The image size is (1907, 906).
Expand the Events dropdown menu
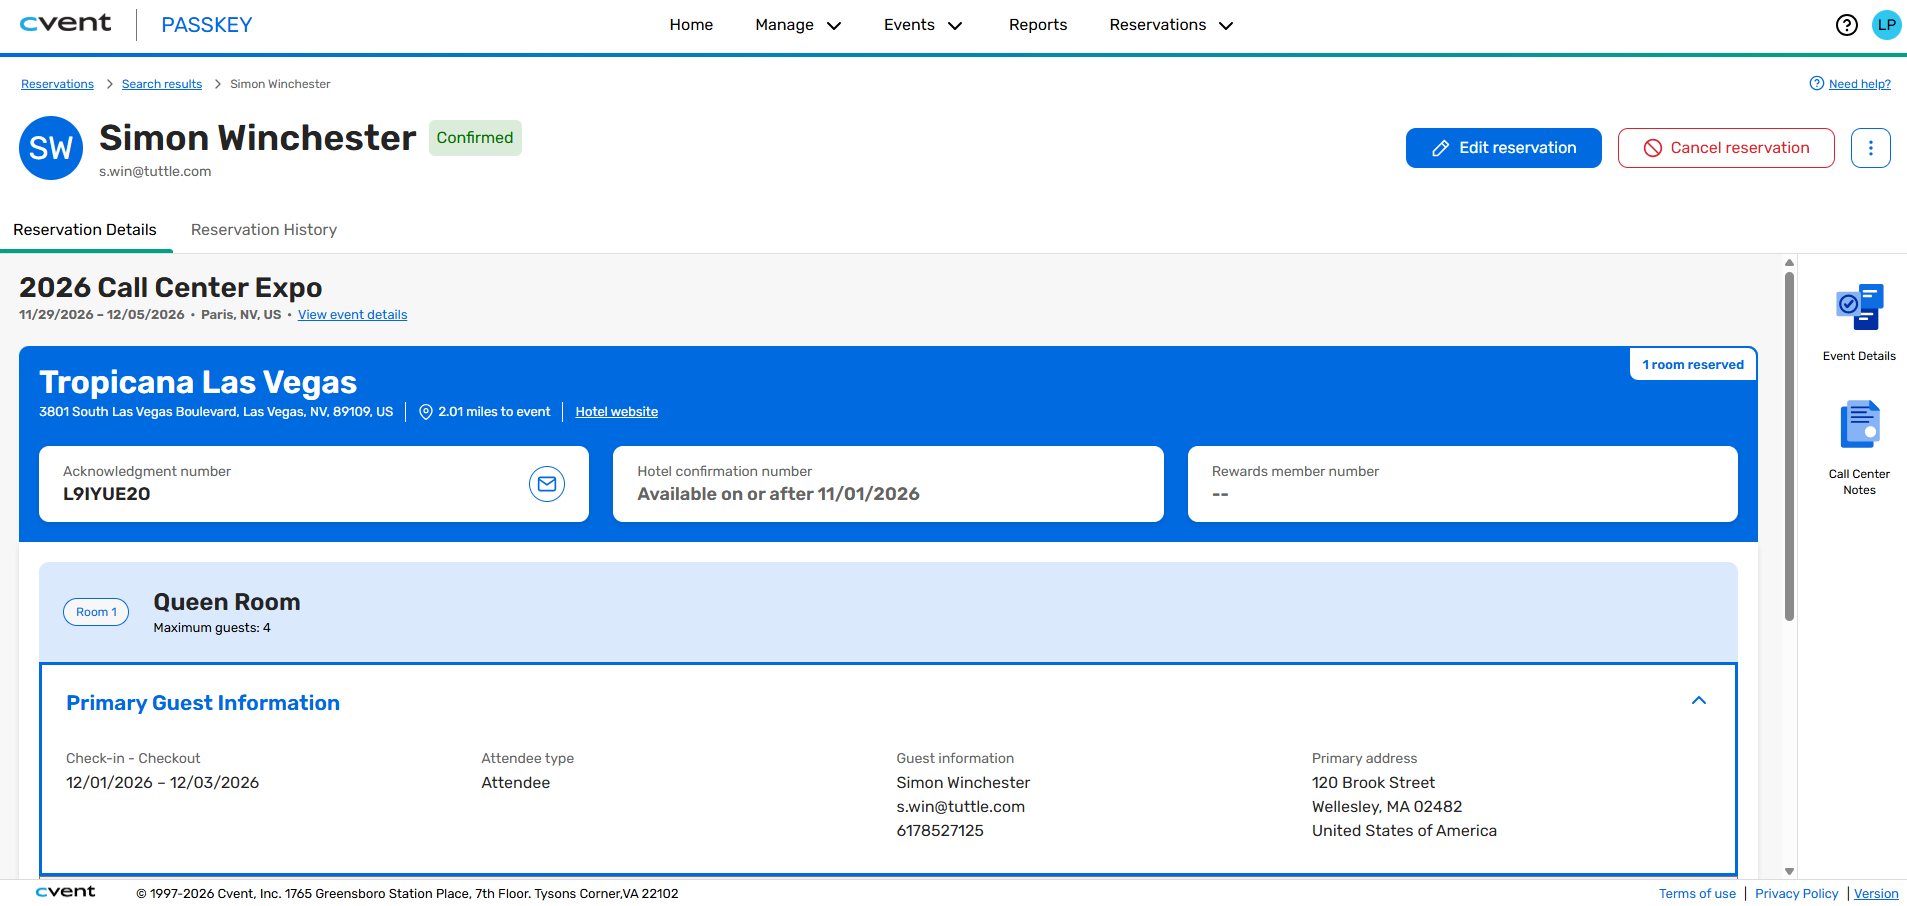923,25
